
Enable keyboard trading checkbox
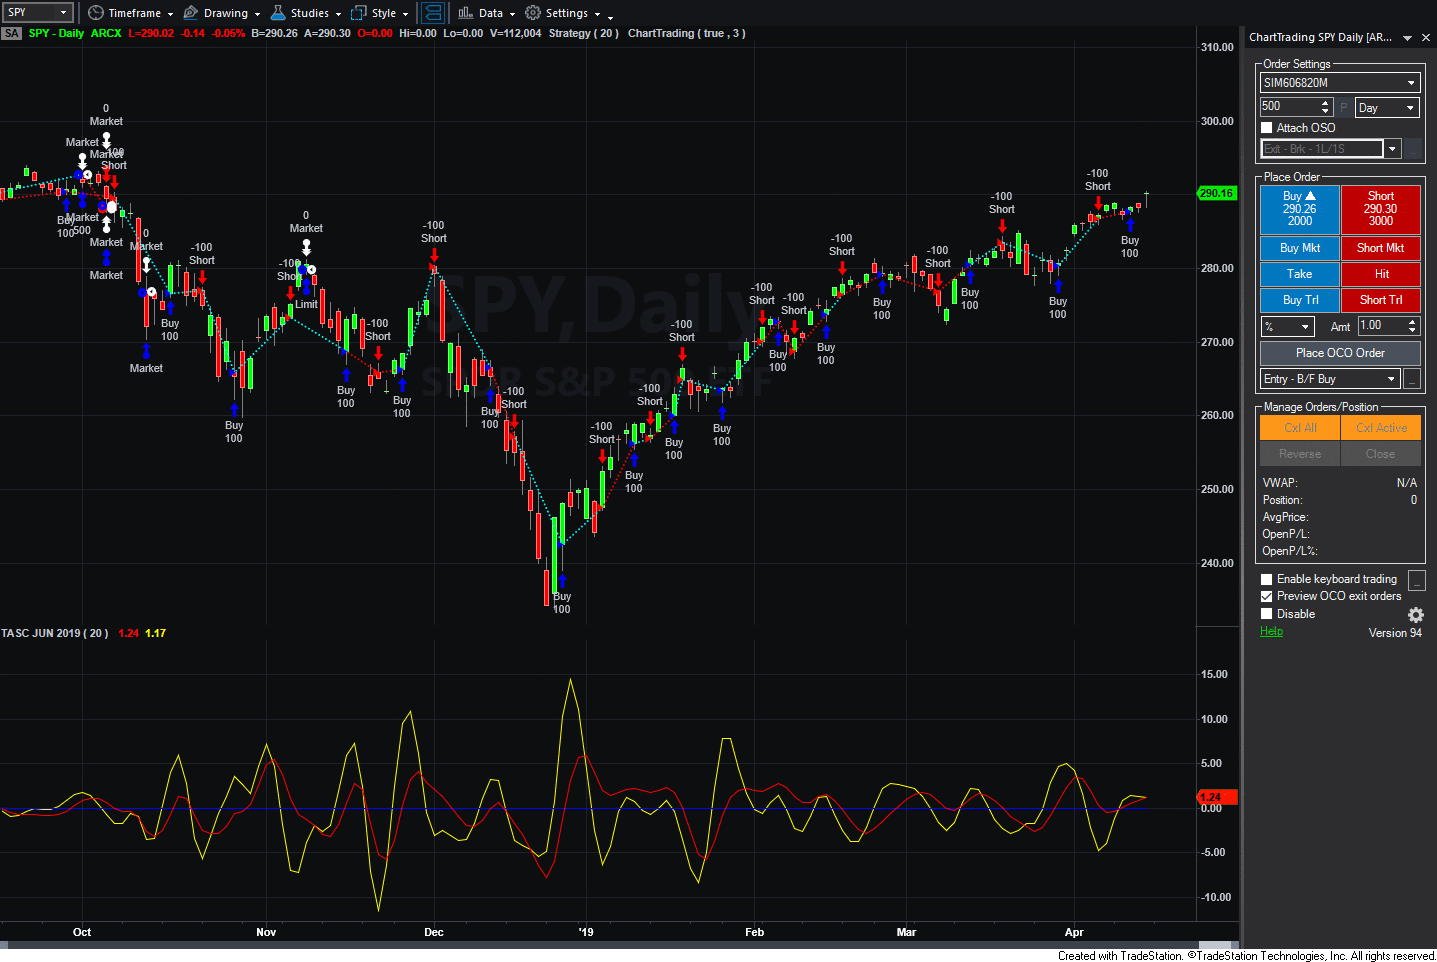(x=1267, y=580)
